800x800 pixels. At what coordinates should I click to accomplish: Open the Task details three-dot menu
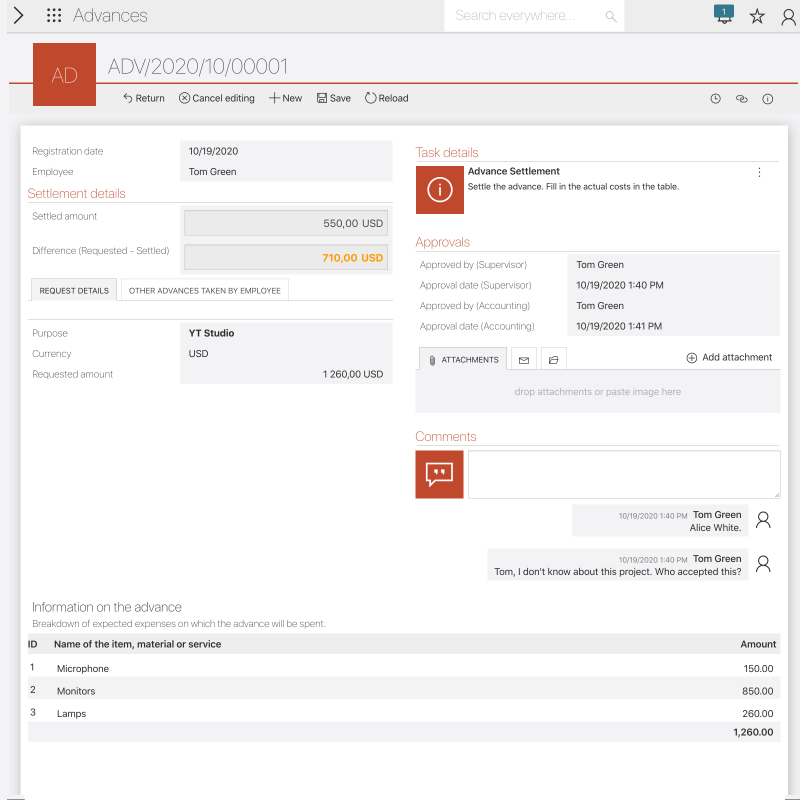tap(759, 172)
